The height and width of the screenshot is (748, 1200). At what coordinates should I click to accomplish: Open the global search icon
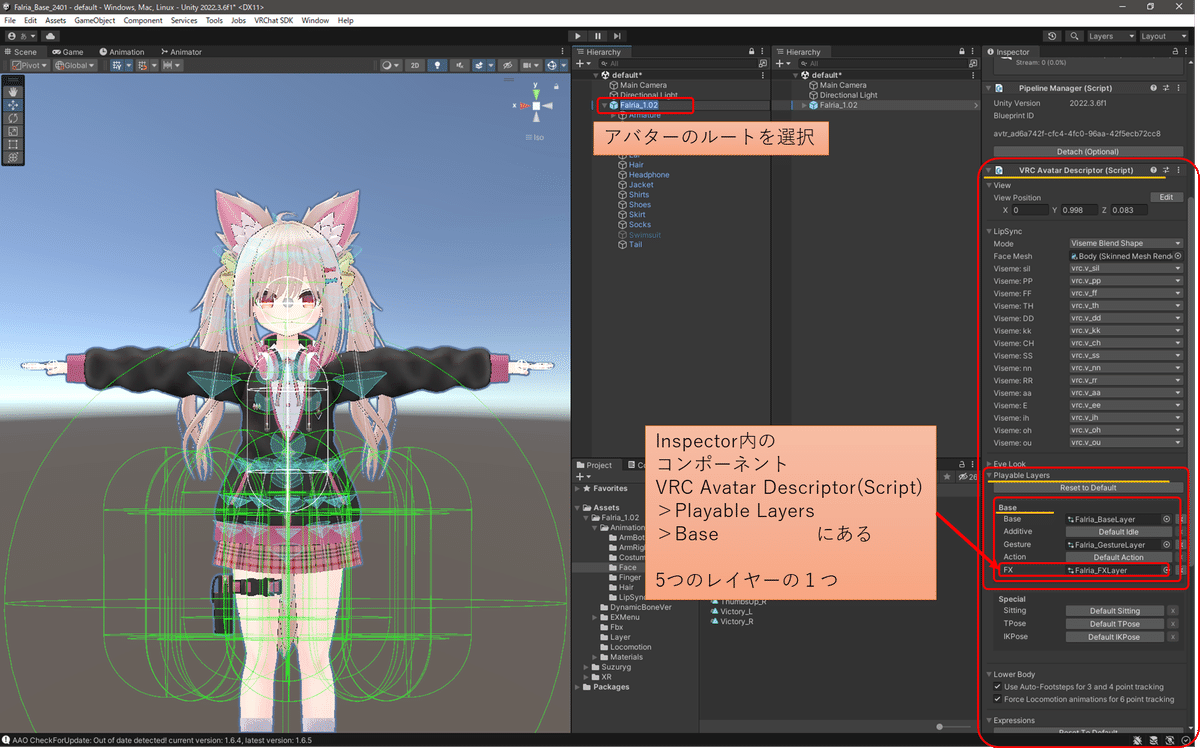pyautogui.click(x=1074, y=36)
